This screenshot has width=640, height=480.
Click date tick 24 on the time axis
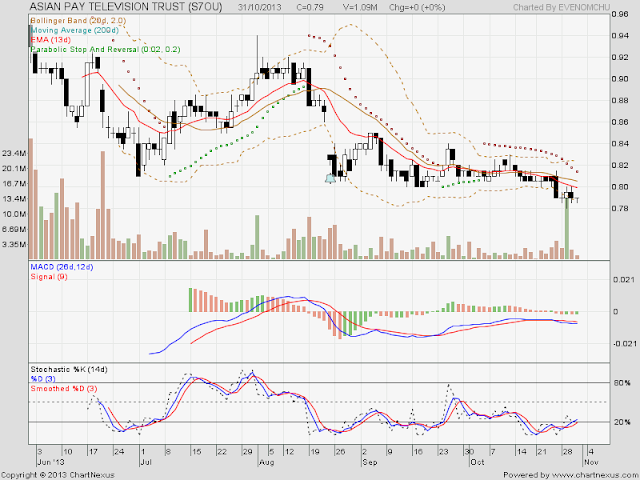click(119, 452)
